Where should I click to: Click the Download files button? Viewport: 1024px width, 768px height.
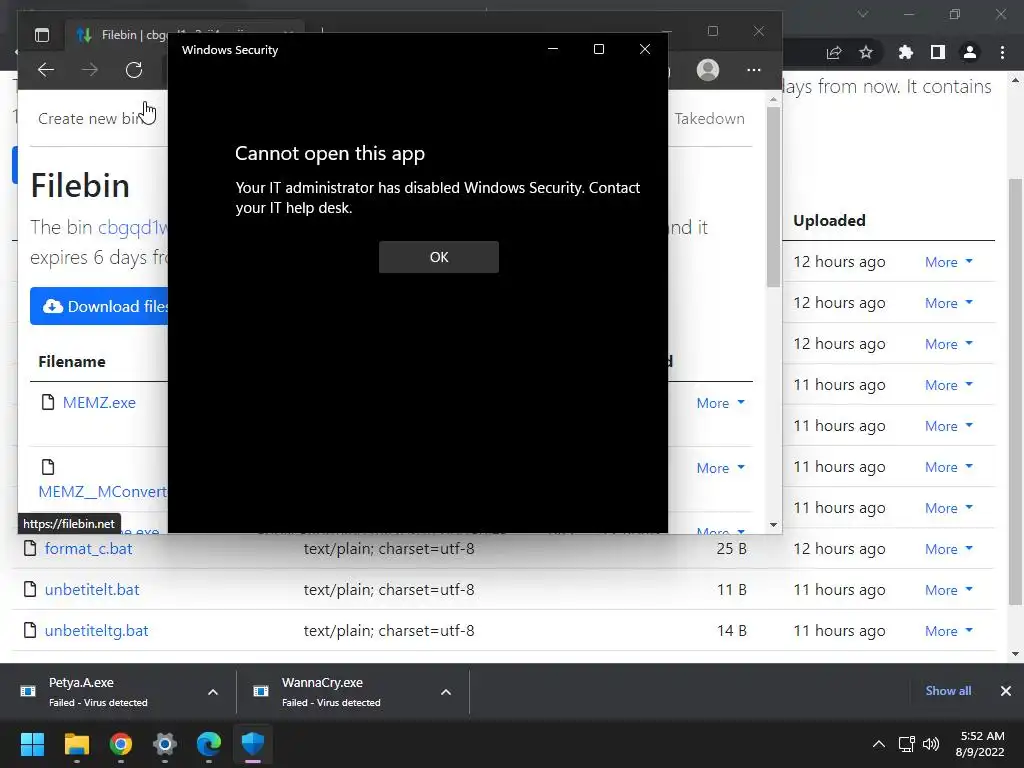[x=99, y=306]
